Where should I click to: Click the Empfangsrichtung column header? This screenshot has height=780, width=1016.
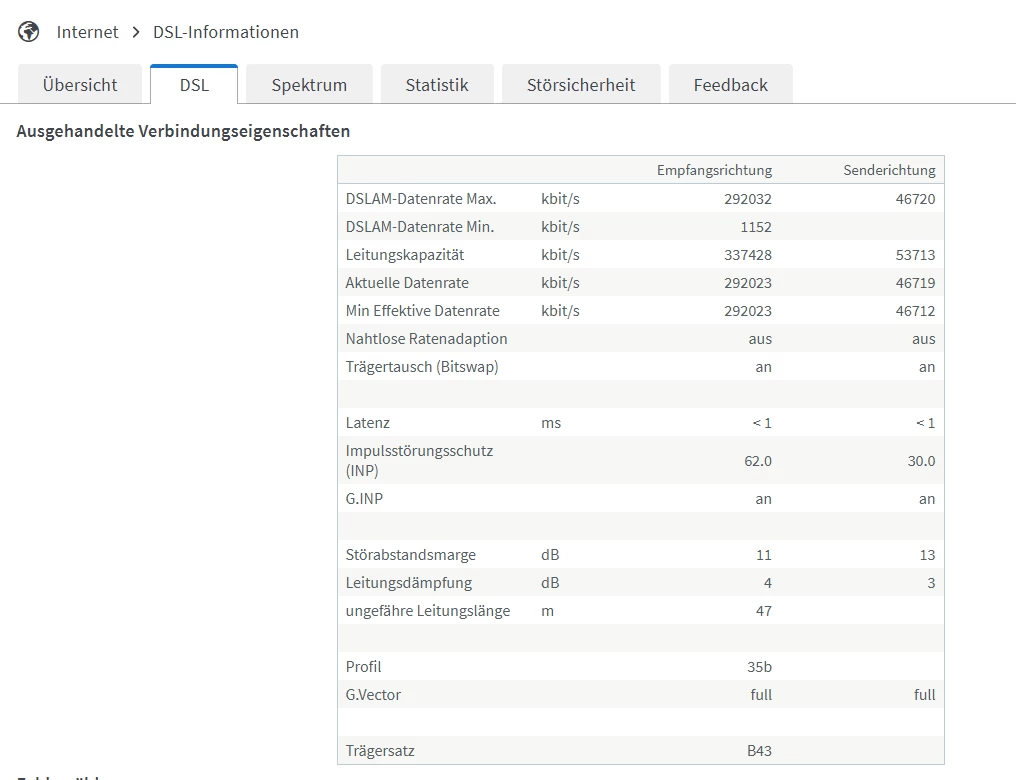pos(714,170)
